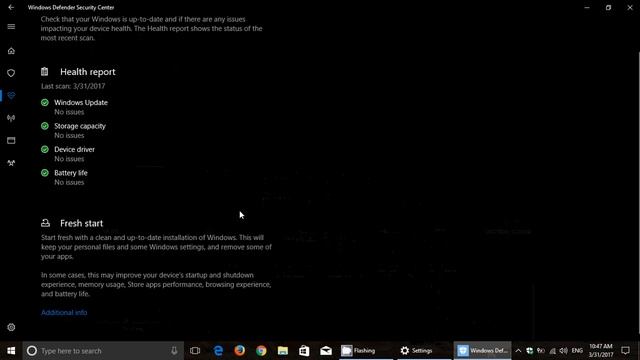The width and height of the screenshot is (640, 360).
Task: Select the Device driver status text
Action: pyautogui.click(x=69, y=159)
